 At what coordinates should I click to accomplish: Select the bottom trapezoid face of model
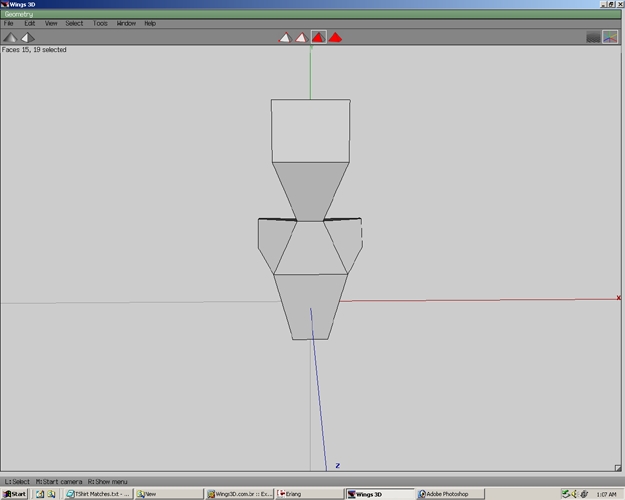click(x=311, y=307)
